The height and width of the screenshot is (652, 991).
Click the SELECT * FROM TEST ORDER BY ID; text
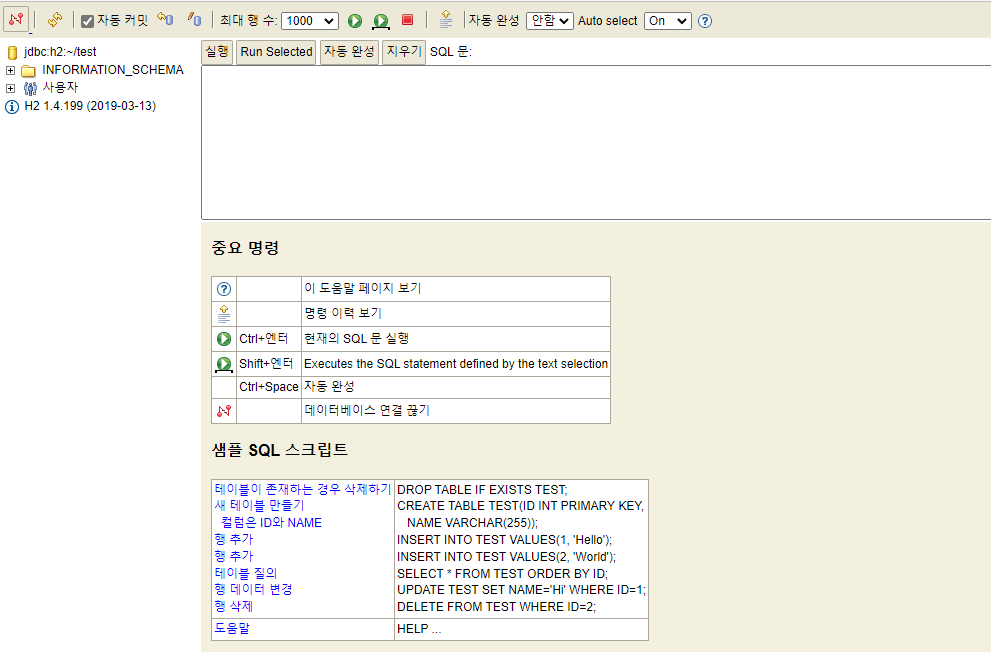coord(502,574)
